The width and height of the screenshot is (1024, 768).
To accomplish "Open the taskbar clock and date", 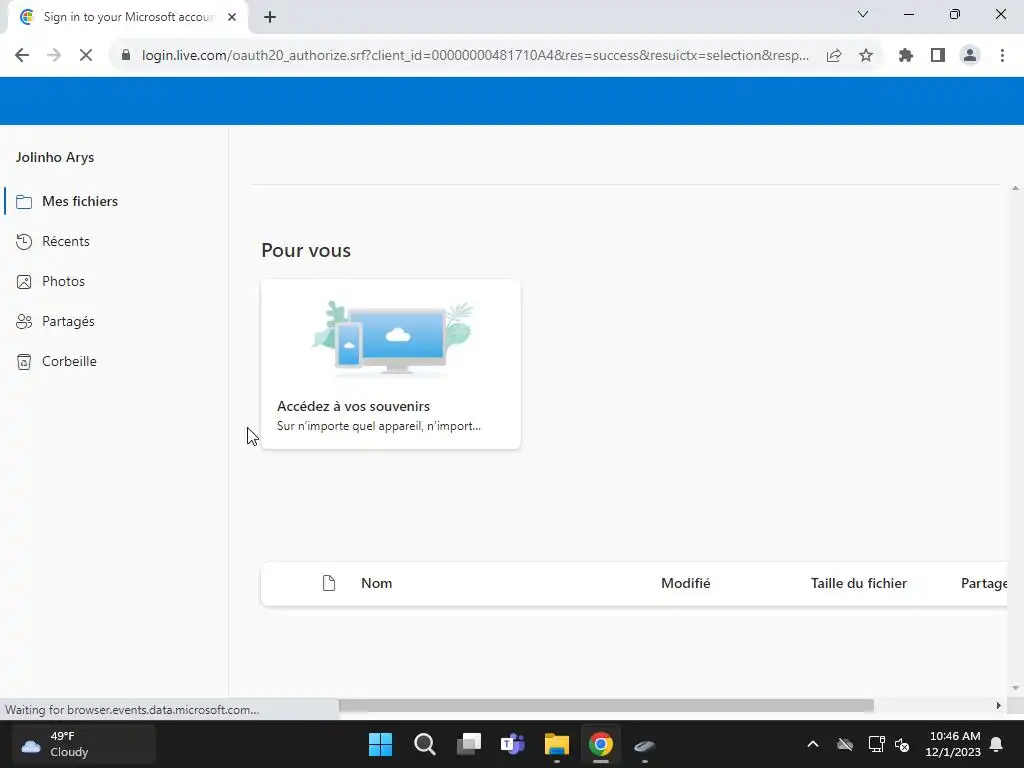I will (x=953, y=744).
